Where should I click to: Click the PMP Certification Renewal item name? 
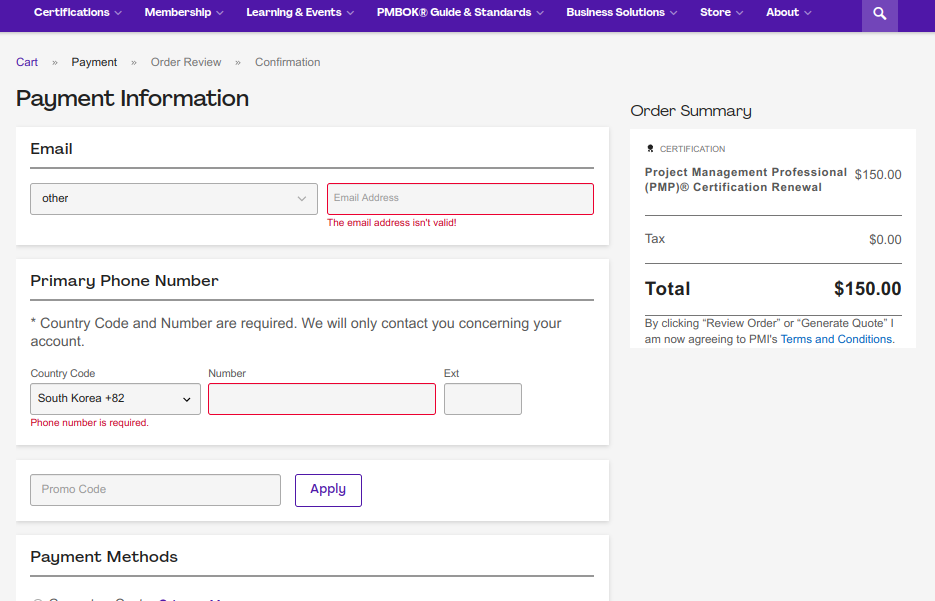[745, 179]
